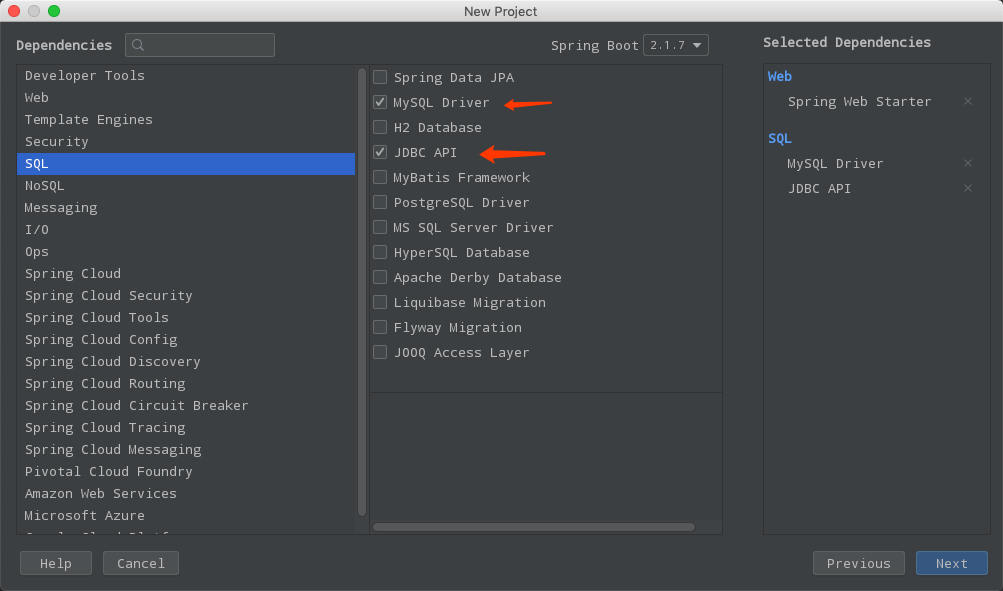Focus the dependencies search field
1003x591 pixels.
(x=200, y=45)
